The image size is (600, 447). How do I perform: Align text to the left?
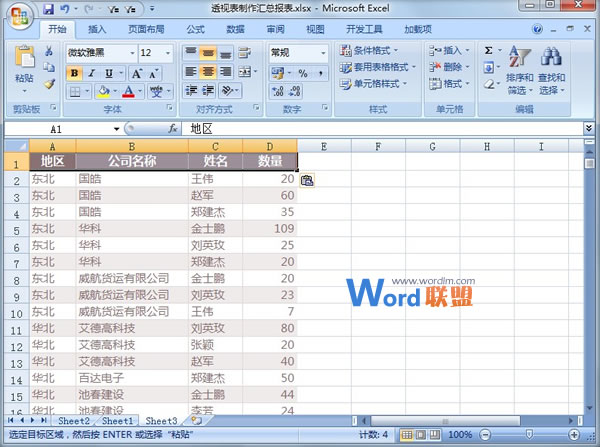191,72
